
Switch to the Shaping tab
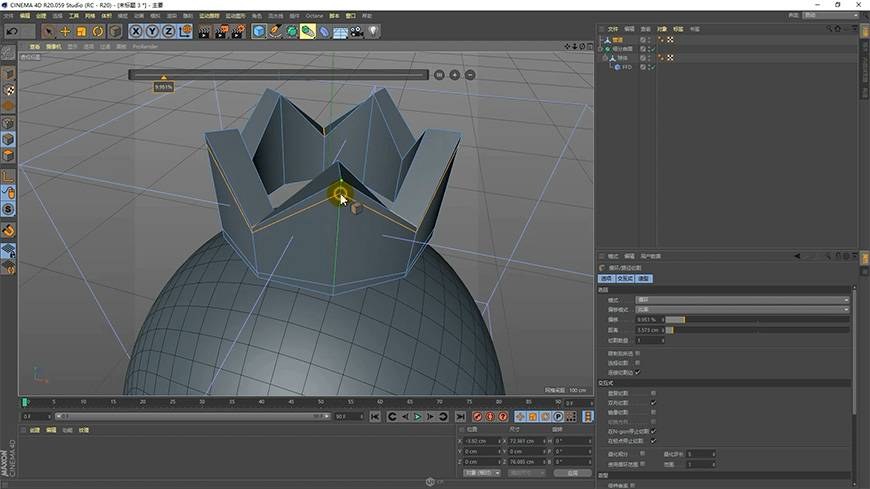point(644,279)
